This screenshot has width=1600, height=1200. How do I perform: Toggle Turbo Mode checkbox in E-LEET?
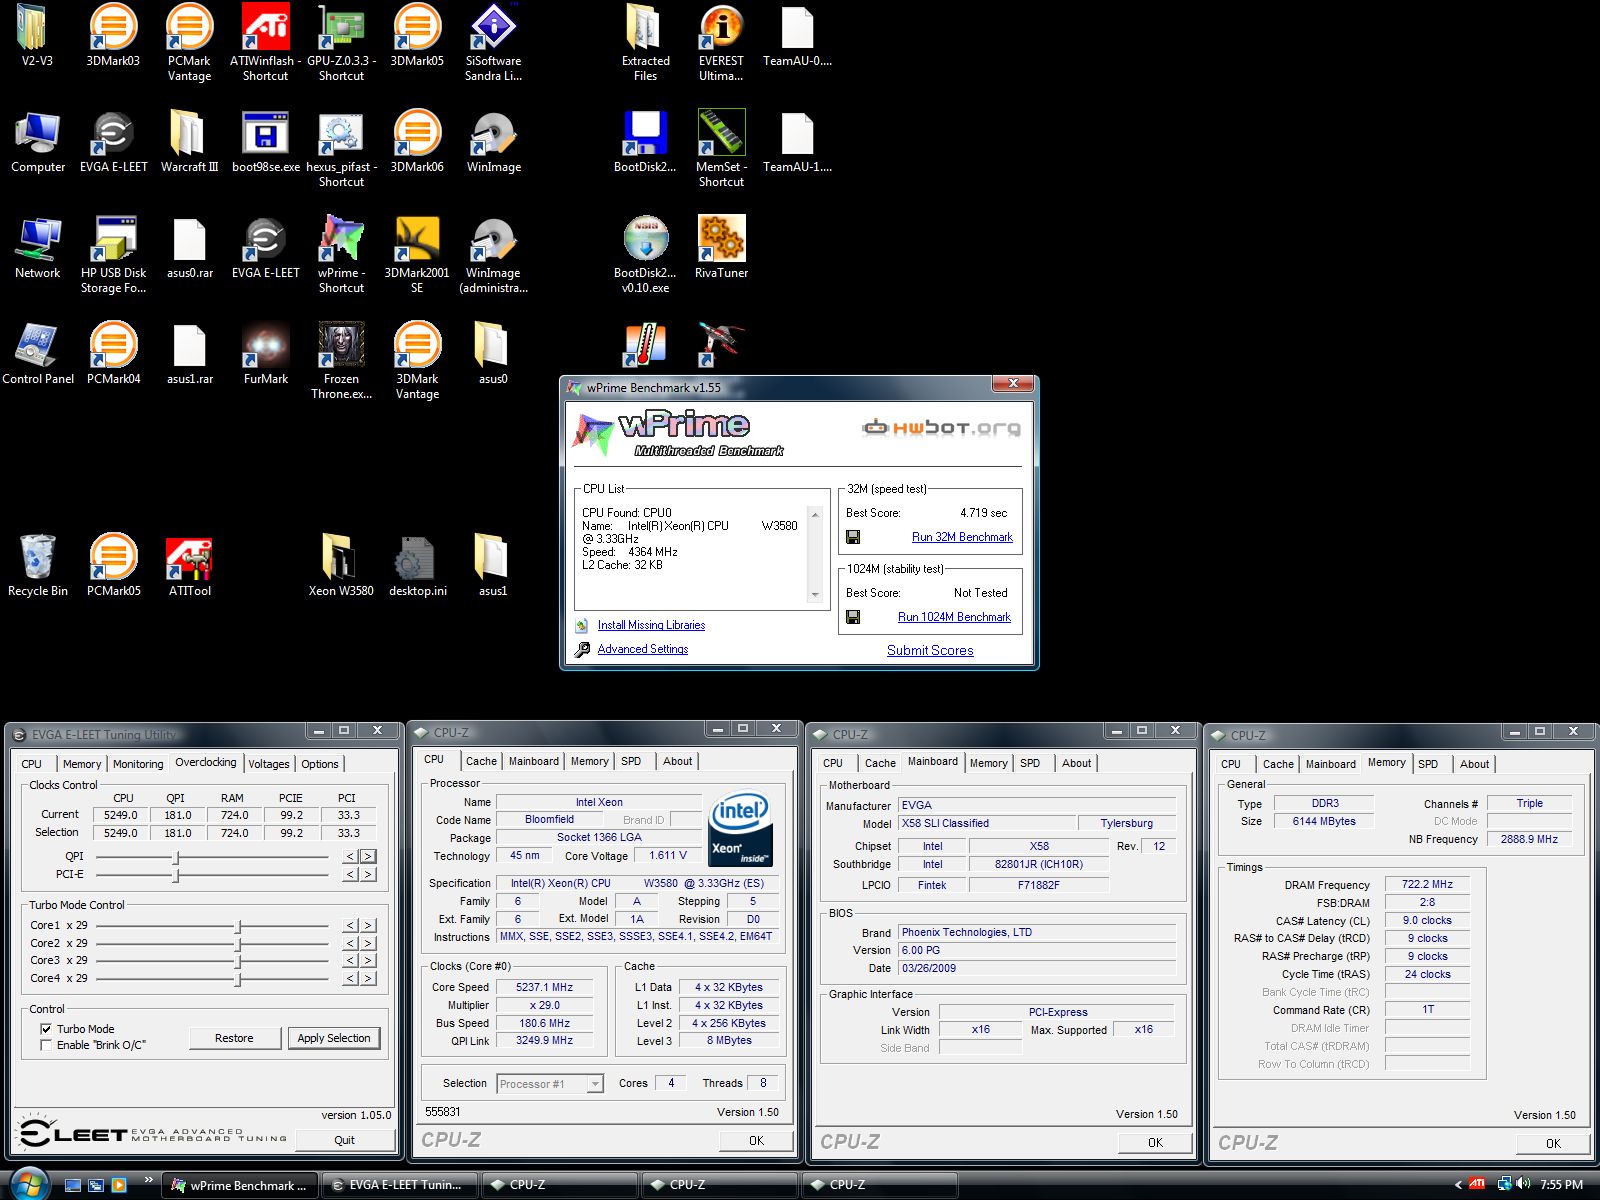coord(46,1028)
